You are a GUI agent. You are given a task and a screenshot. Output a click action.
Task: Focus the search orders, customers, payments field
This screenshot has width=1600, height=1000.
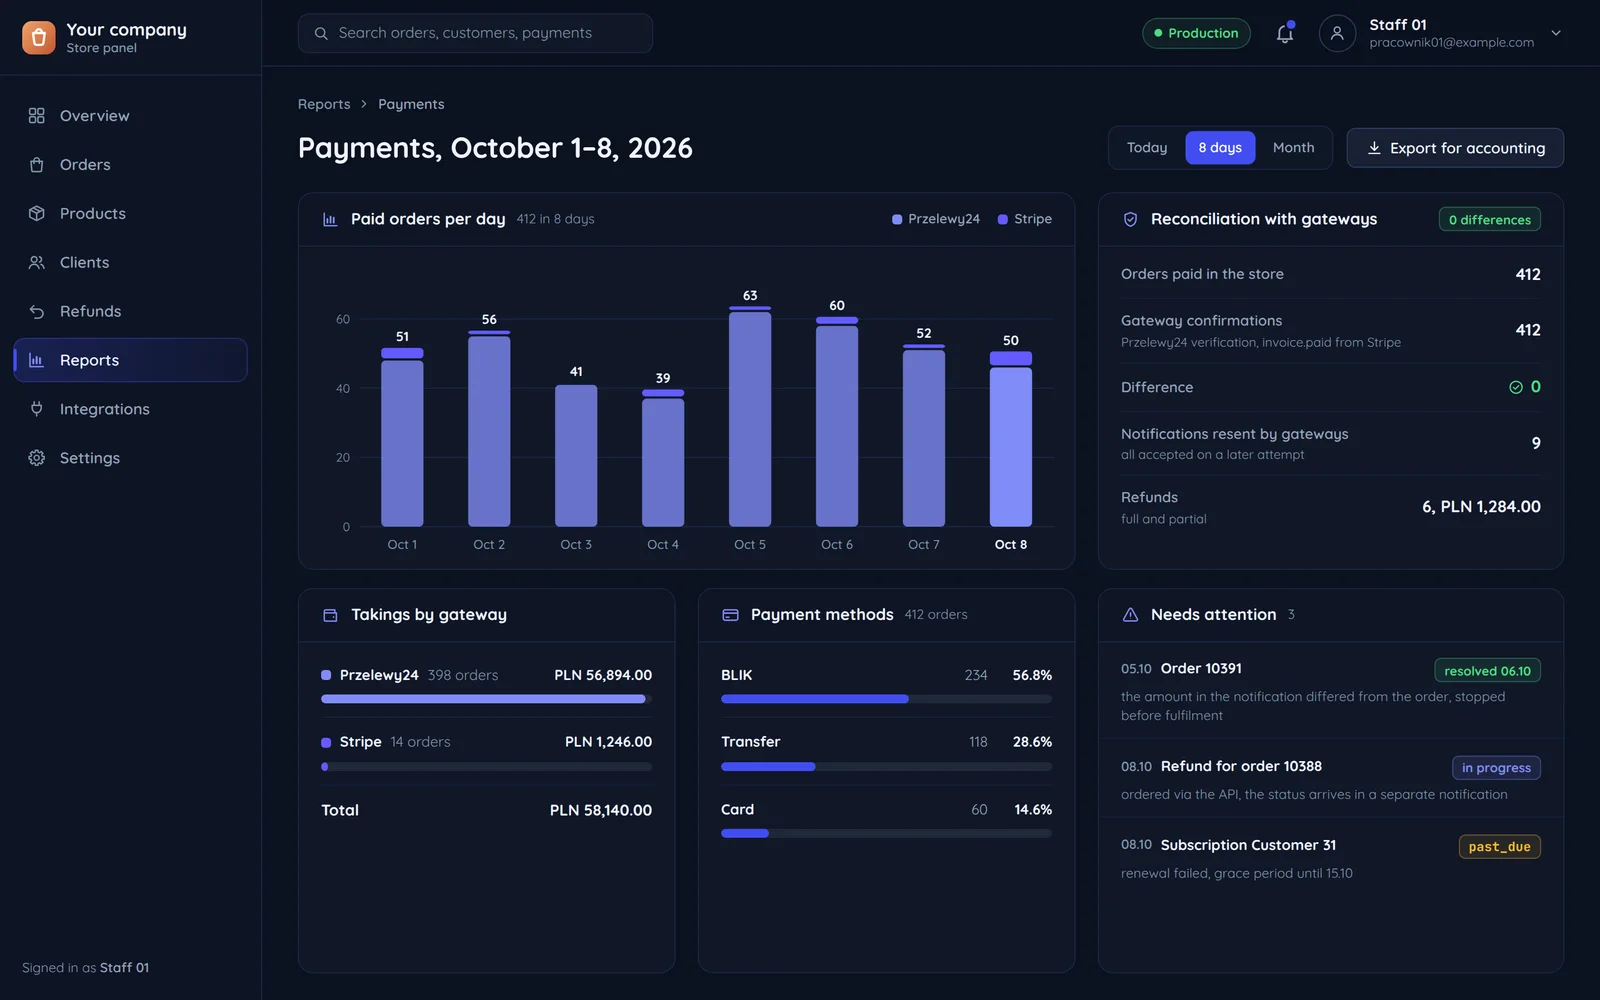[x=475, y=33]
